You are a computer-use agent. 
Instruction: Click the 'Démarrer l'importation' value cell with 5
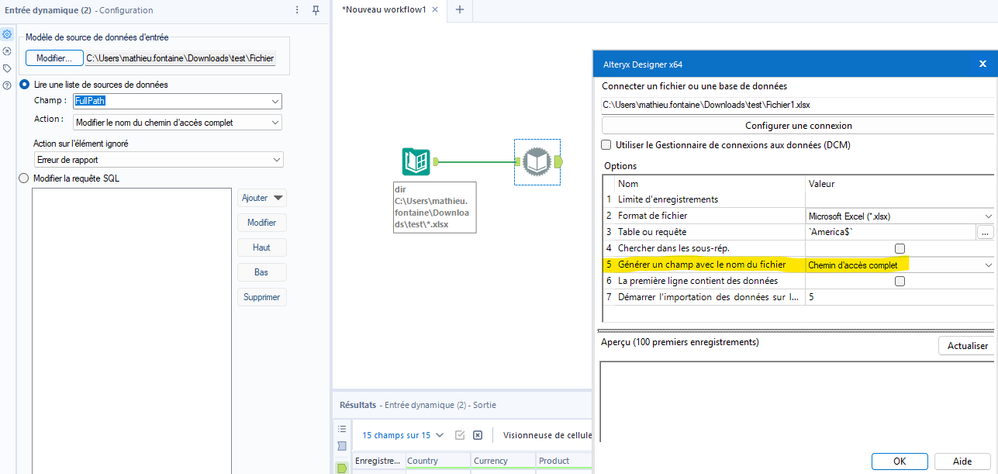point(899,297)
